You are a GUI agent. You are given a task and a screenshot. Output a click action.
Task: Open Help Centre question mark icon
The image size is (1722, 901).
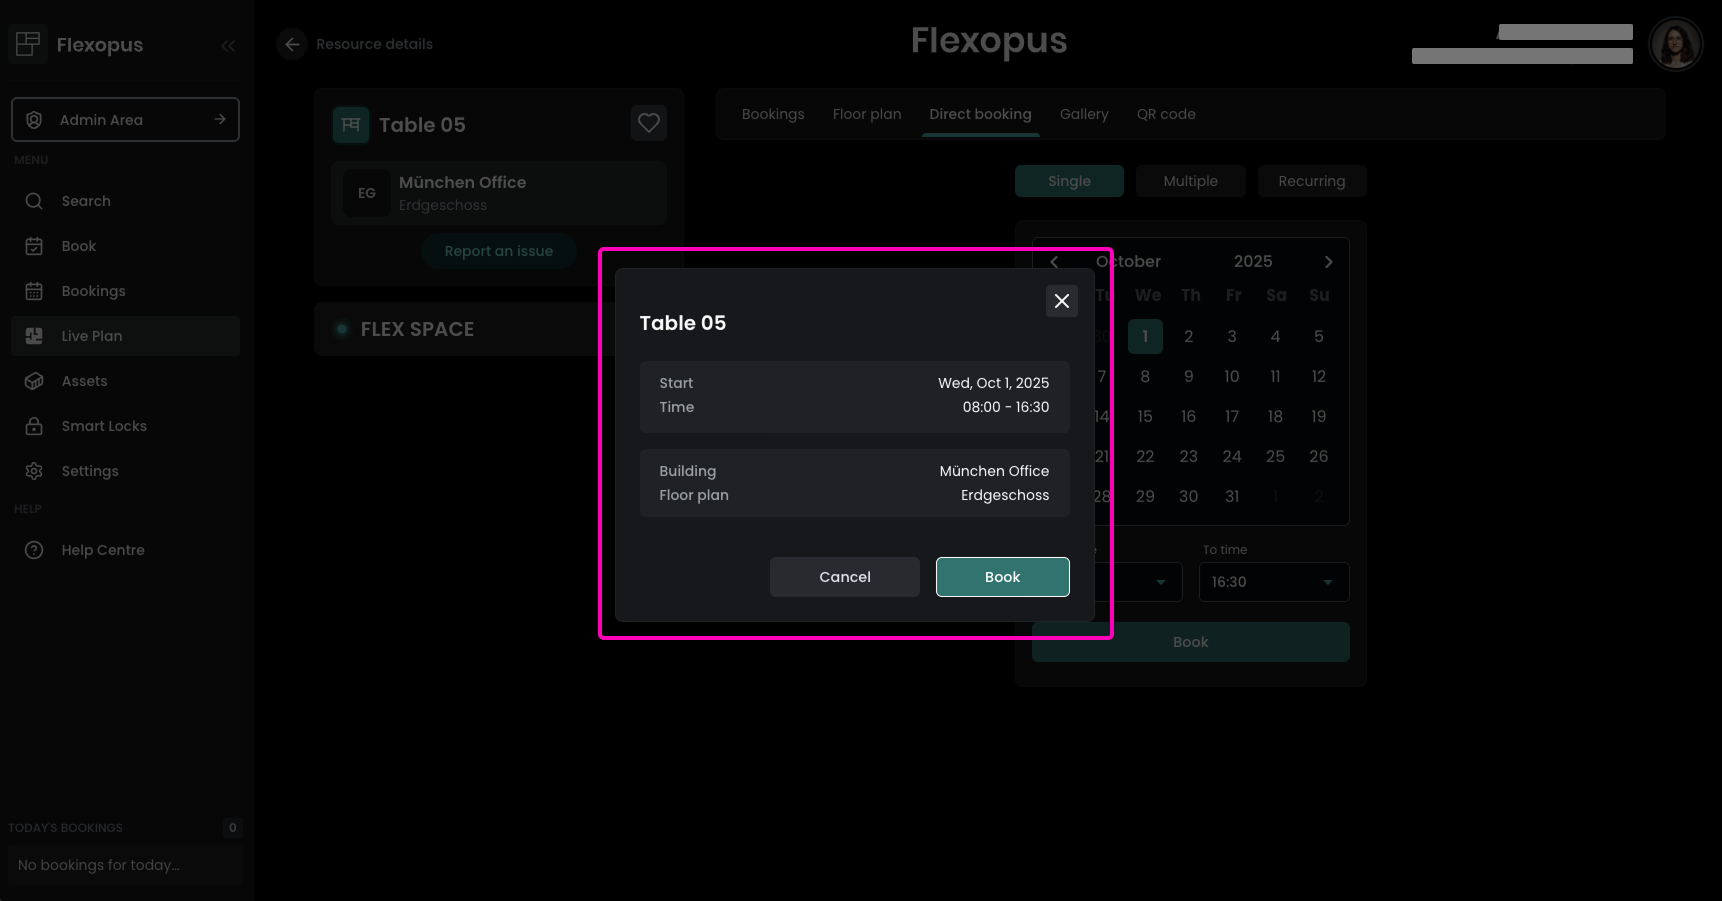click(34, 550)
